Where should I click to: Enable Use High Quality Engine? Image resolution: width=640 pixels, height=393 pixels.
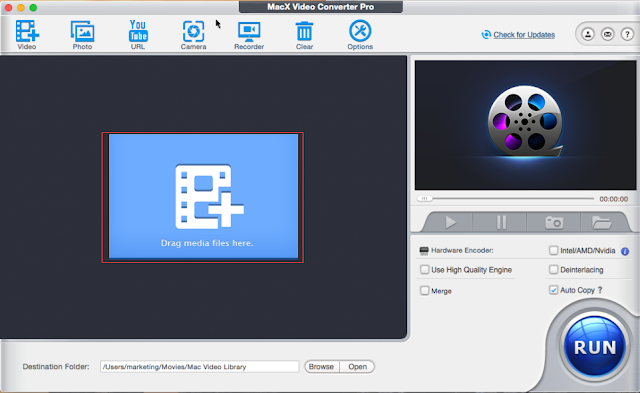coord(424,270)
